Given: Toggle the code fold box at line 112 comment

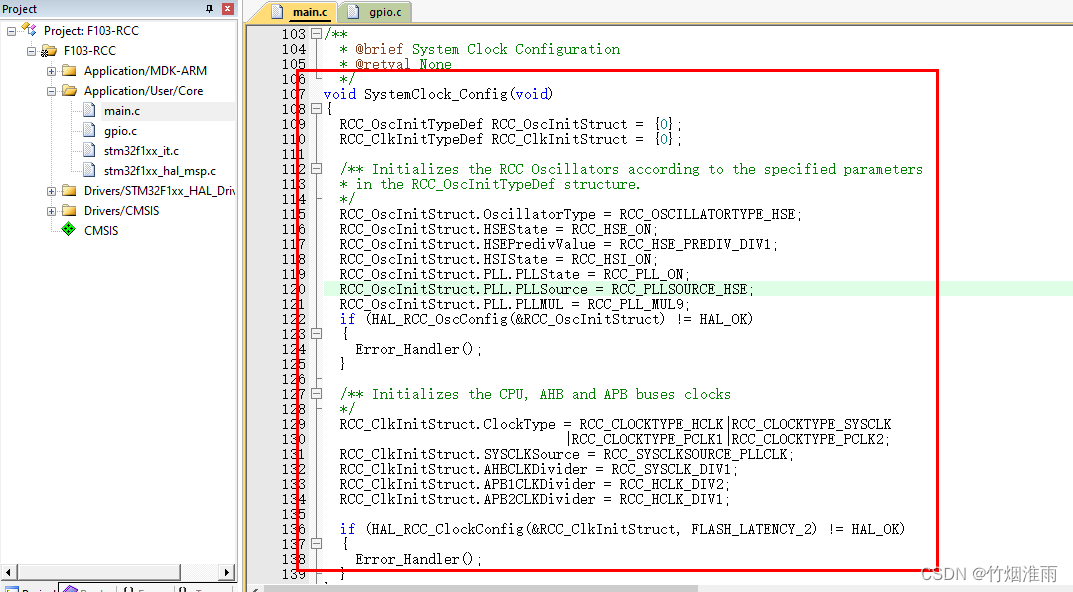Looking at the screenshot, I should [x=316, y=168].
